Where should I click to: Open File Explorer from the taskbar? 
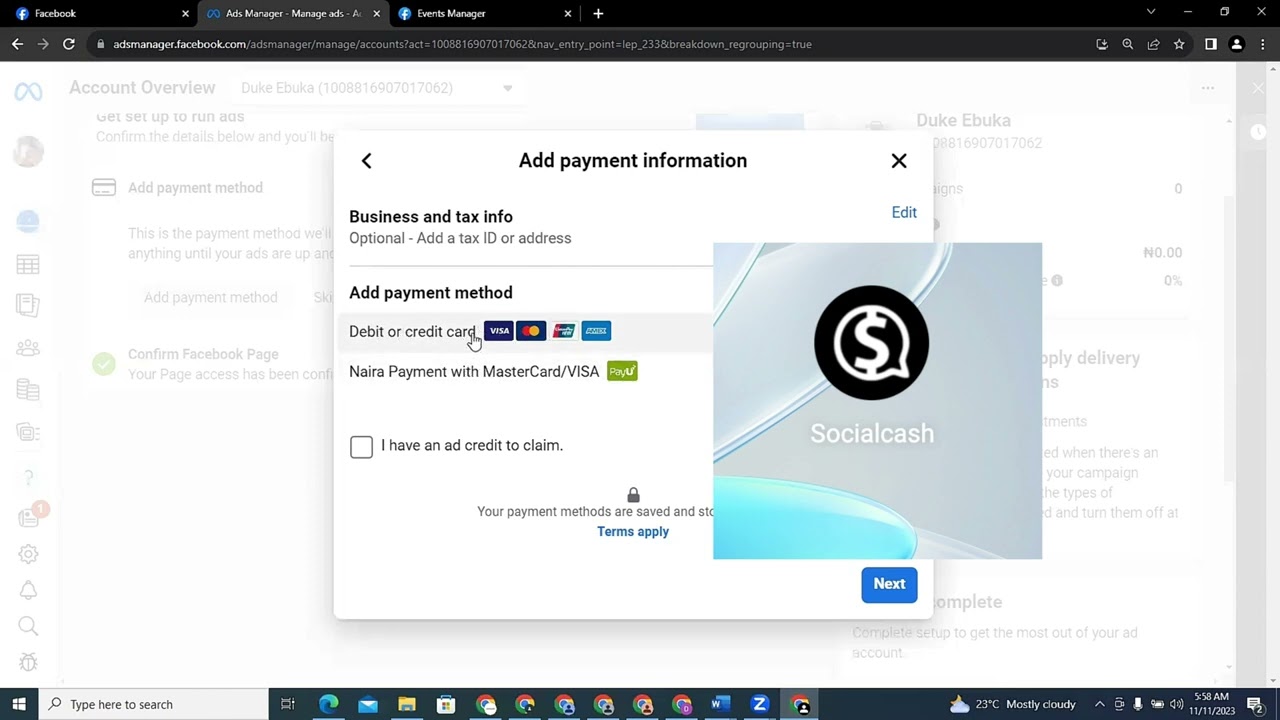[406, 704]
